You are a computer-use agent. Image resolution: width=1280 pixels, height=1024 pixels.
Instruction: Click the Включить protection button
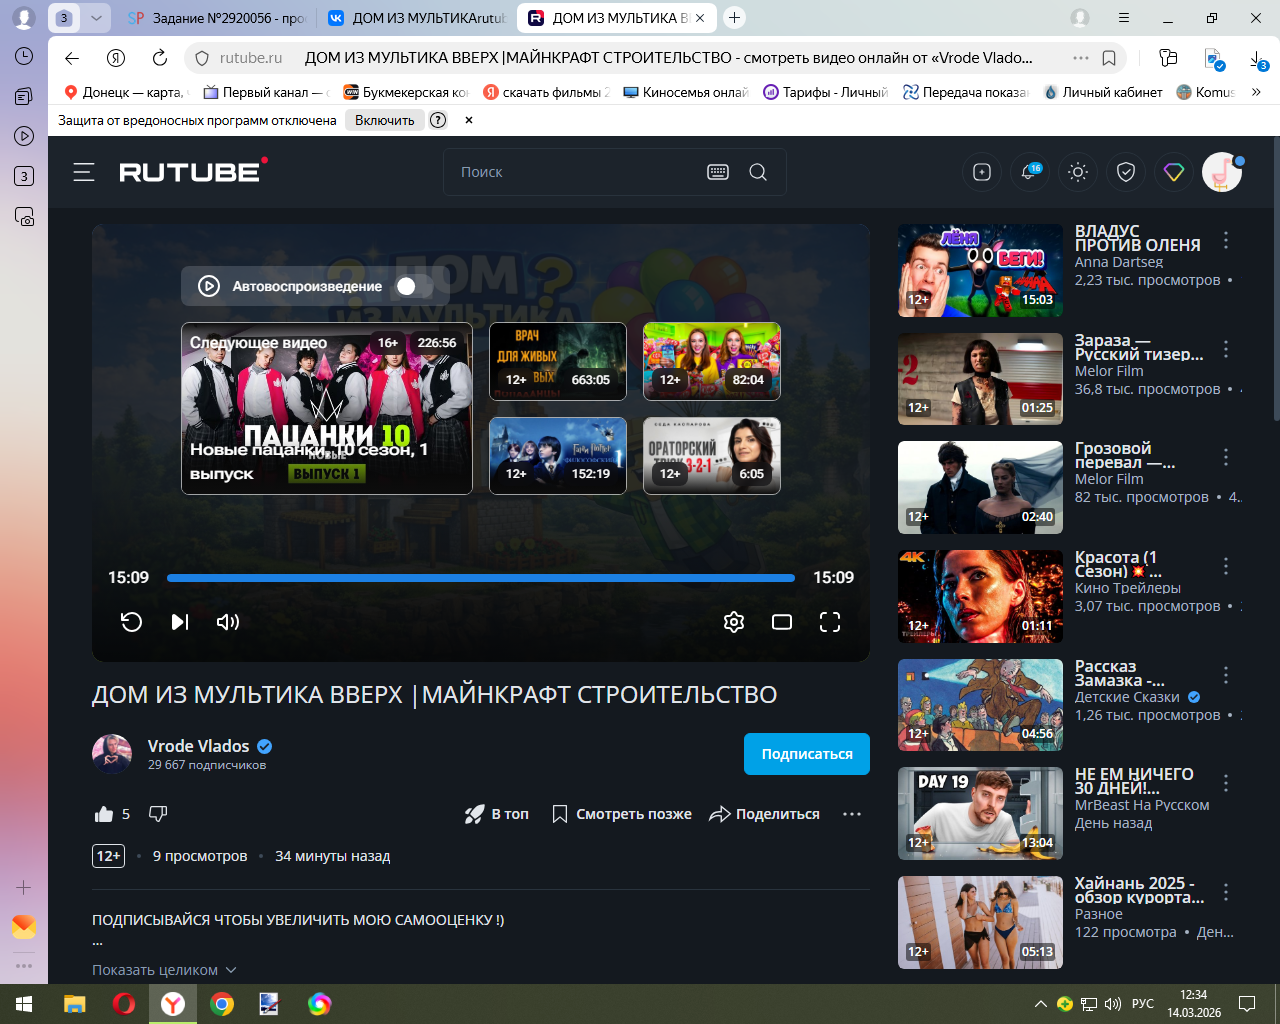tap(384, 120)
